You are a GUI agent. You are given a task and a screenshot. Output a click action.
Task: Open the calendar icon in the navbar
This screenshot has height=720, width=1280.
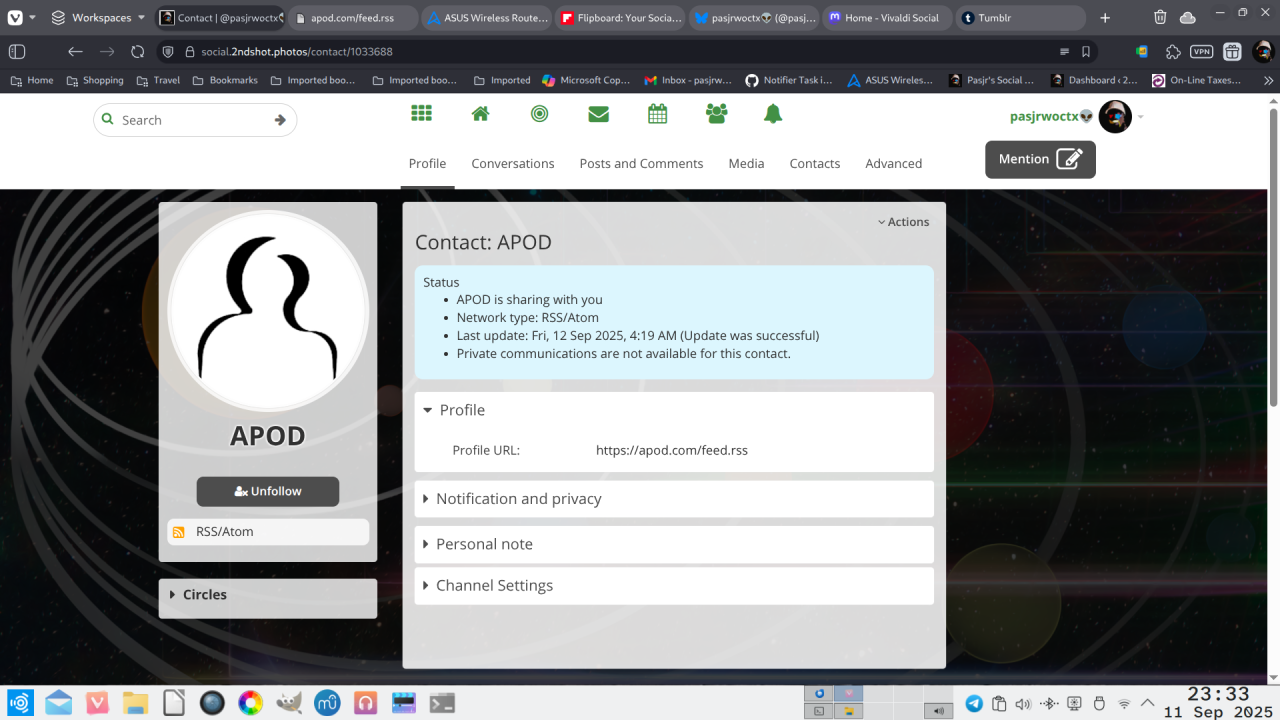click(657, 114)
